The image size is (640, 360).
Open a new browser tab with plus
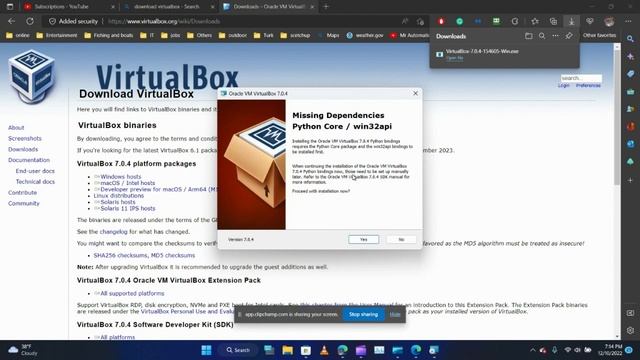326,7
